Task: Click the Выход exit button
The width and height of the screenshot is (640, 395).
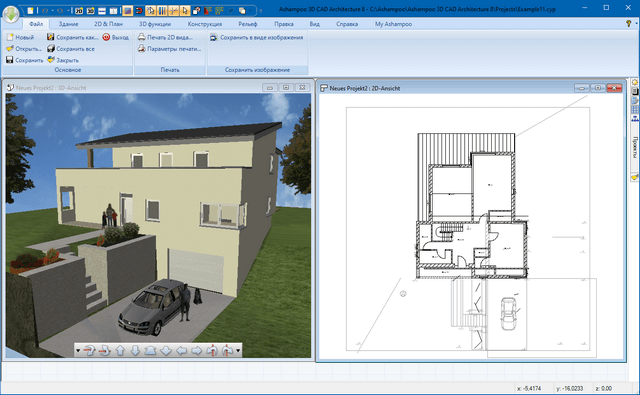Action: (116, 37)
